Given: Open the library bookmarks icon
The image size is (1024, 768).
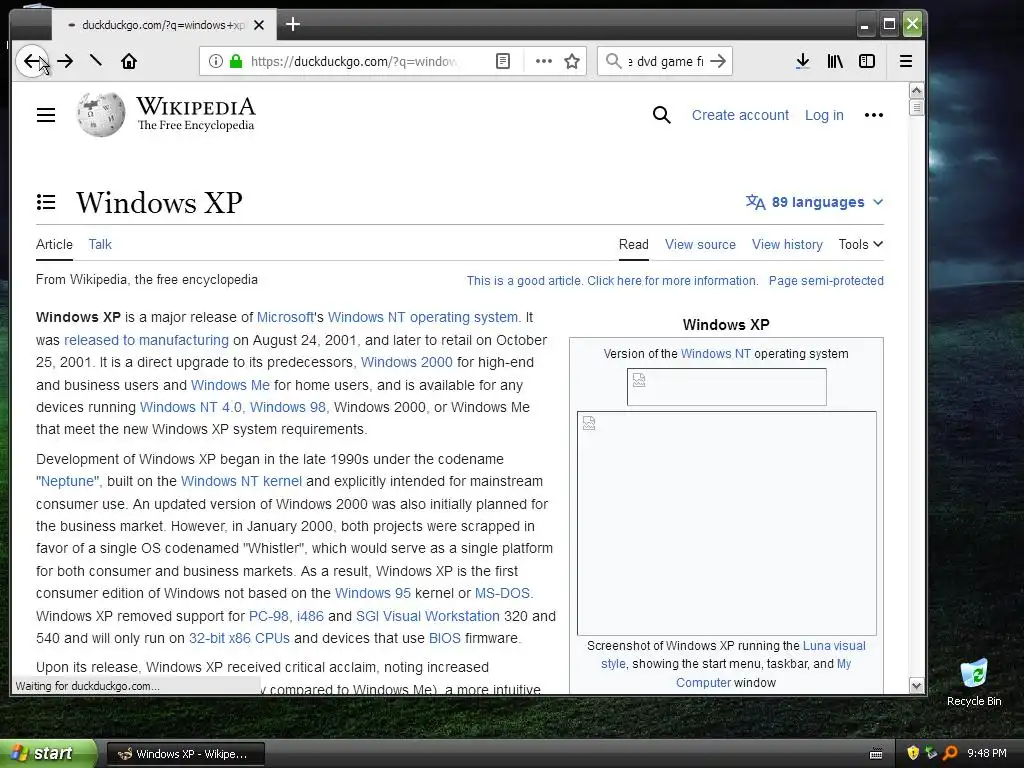Looking at the screenshot, I should [x=835, y=61].
